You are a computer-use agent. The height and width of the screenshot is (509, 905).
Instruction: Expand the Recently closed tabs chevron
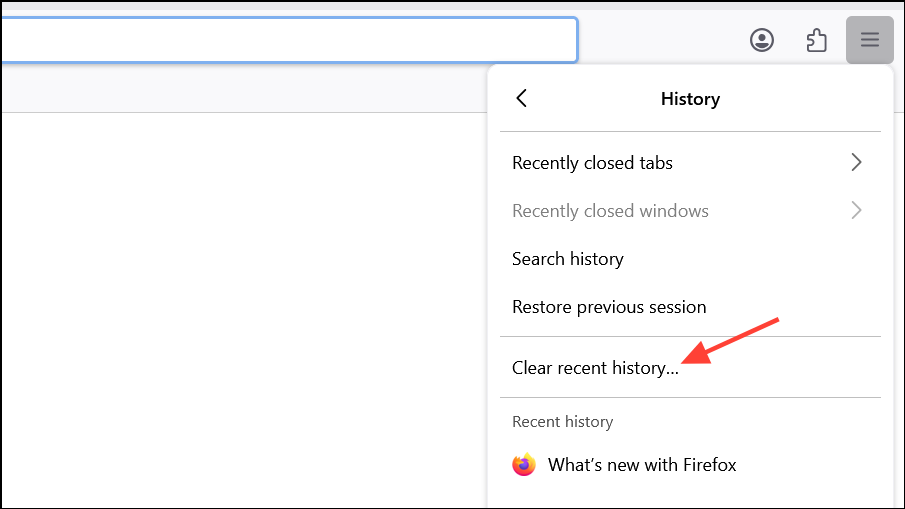coord(856,162)
